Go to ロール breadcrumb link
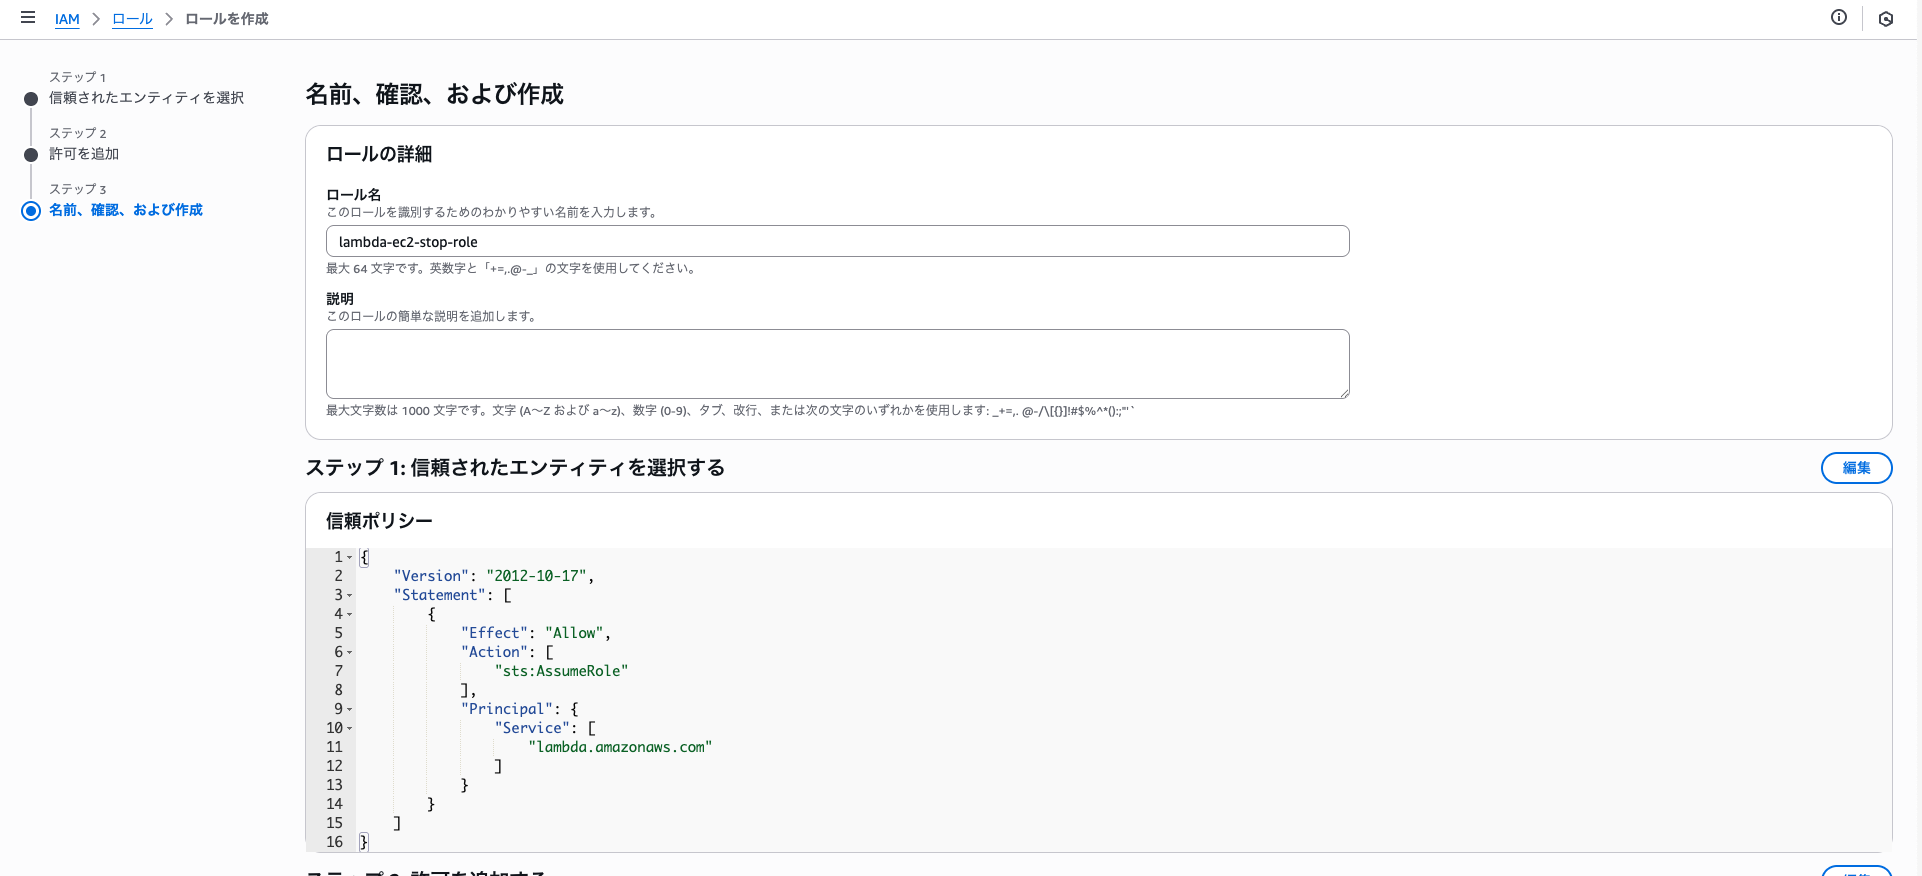1922x876 pixels. click(132, 19)
